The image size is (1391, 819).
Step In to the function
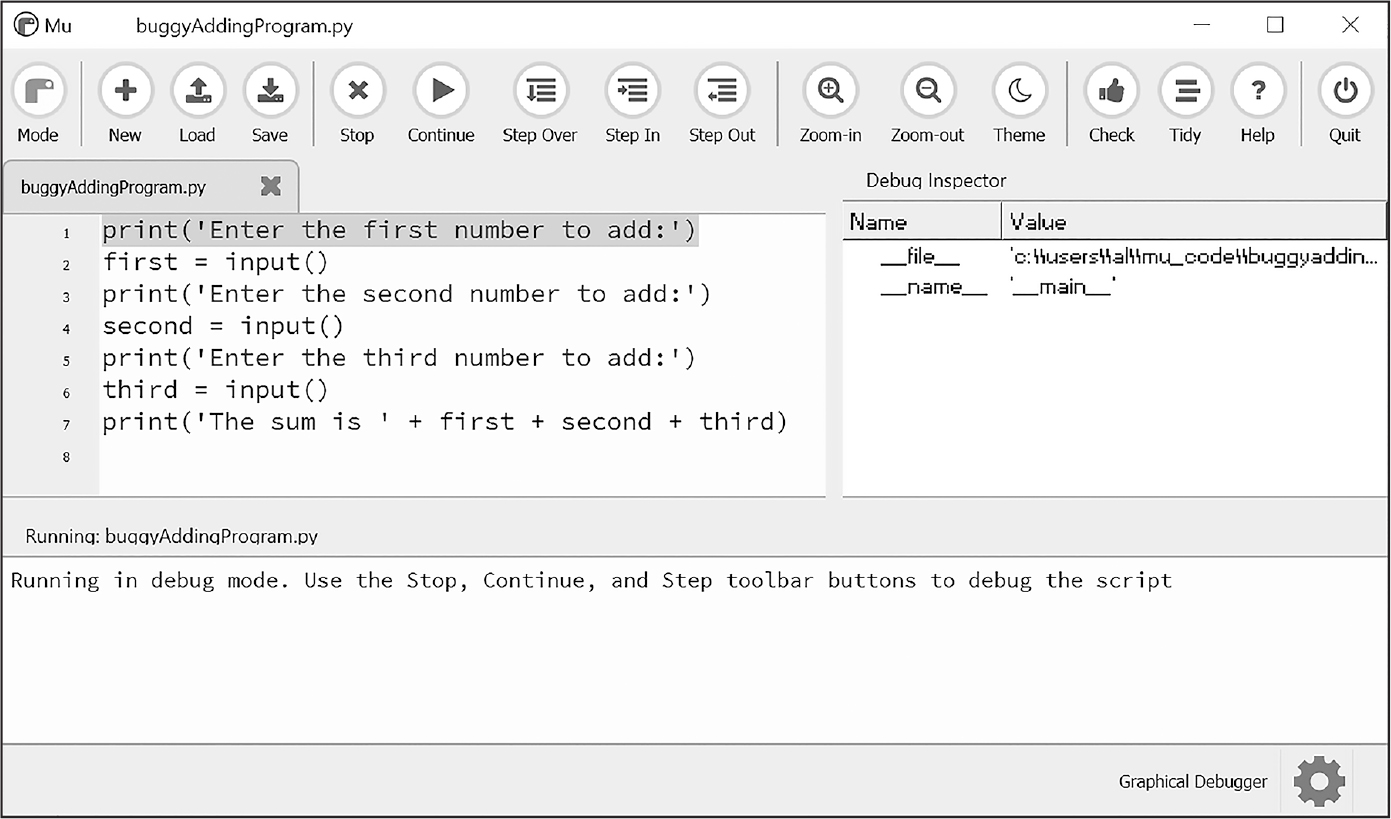click(x=632, y=104)
